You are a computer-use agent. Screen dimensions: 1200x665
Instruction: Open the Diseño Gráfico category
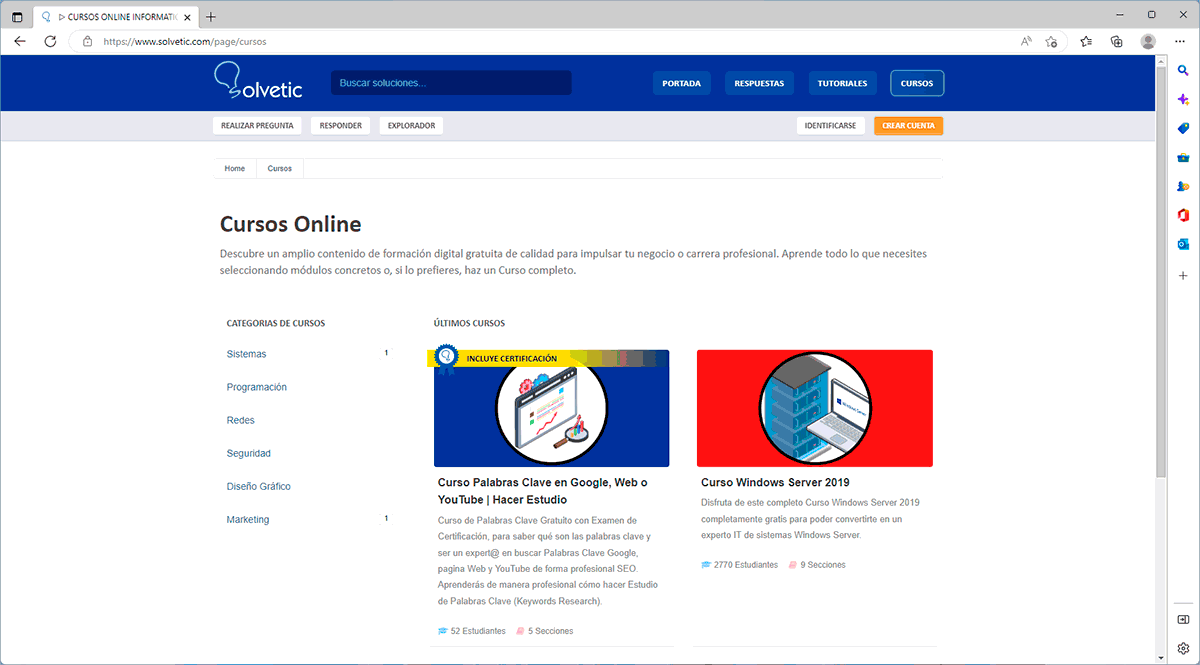(x=259, y=486)
